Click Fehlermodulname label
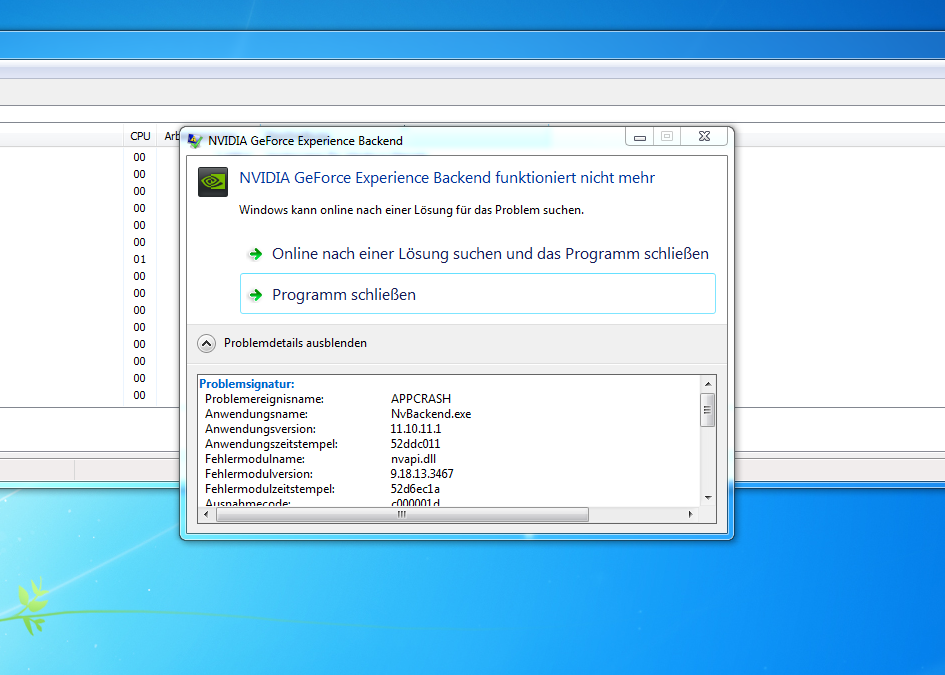The height and width of the screenshot is (675, 945). [x=255, y=459]
